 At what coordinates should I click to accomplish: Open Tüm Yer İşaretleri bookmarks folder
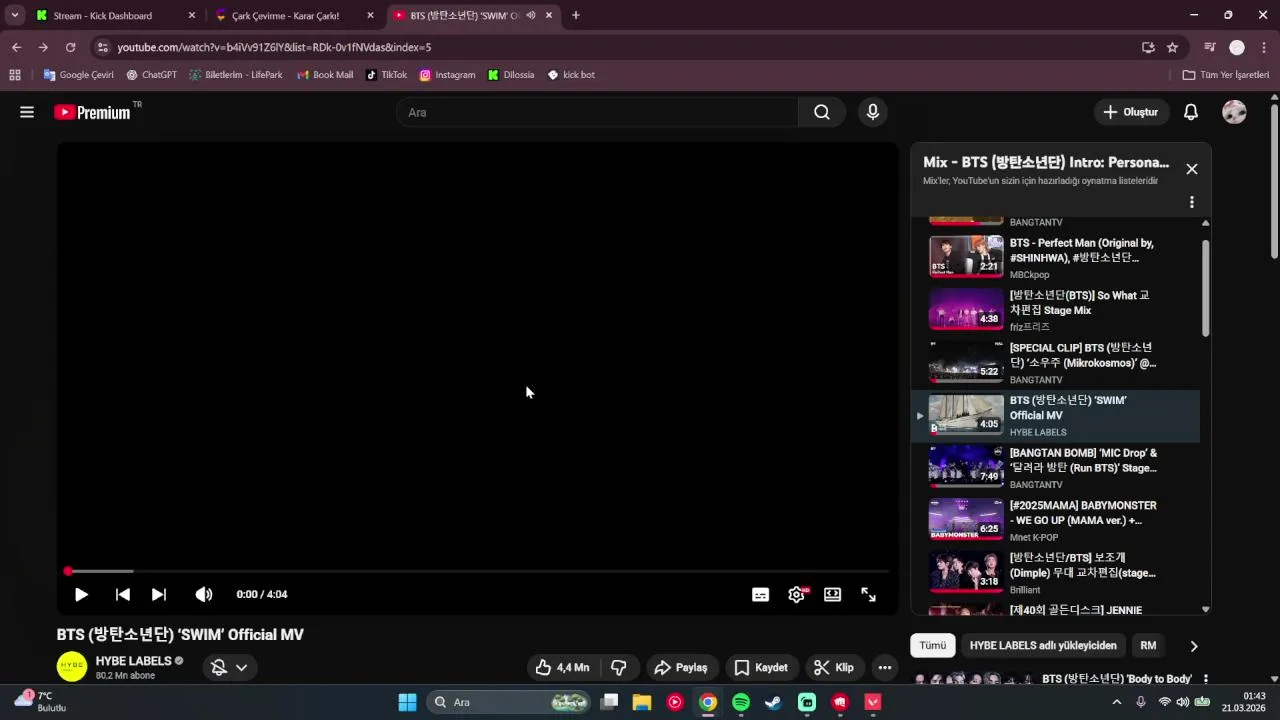tap(1226, 75)
